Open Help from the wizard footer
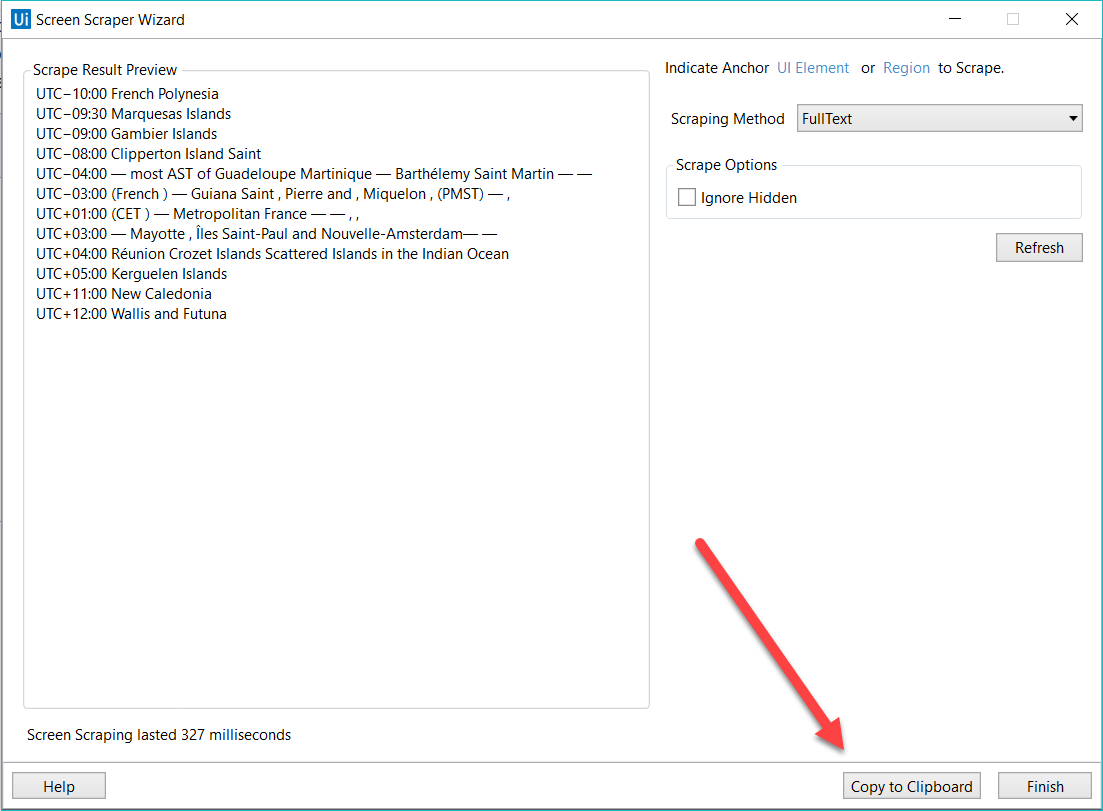The width and height of the screenshot is (1103, 811). click(59, 786)
